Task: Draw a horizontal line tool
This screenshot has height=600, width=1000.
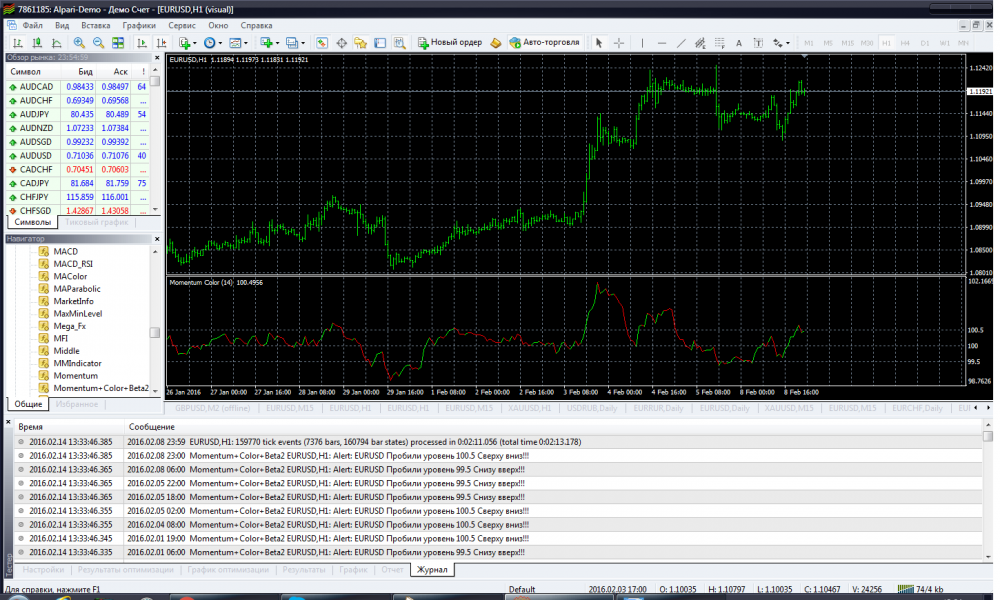Action: (x=661, y=43)
